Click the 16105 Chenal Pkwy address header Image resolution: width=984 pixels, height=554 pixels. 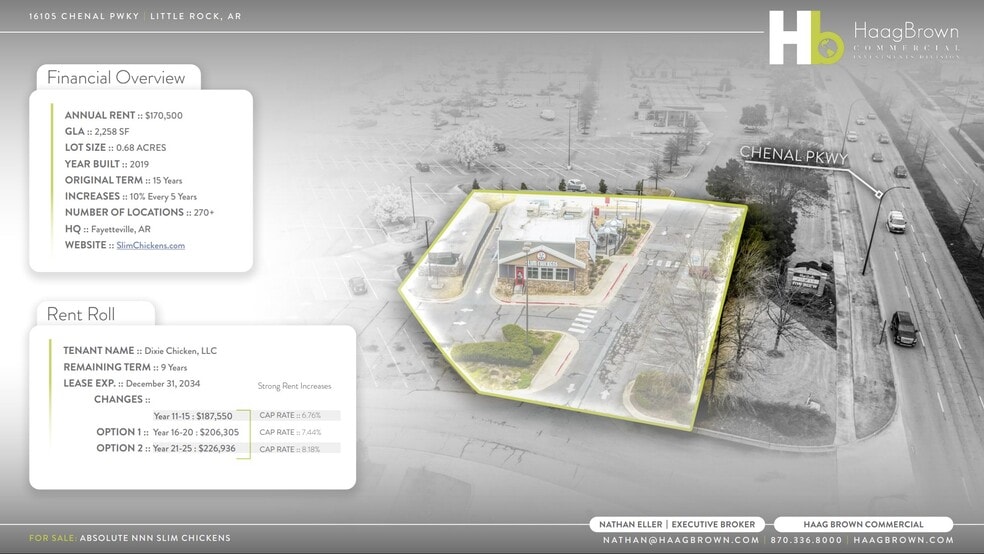pos(135,17)
